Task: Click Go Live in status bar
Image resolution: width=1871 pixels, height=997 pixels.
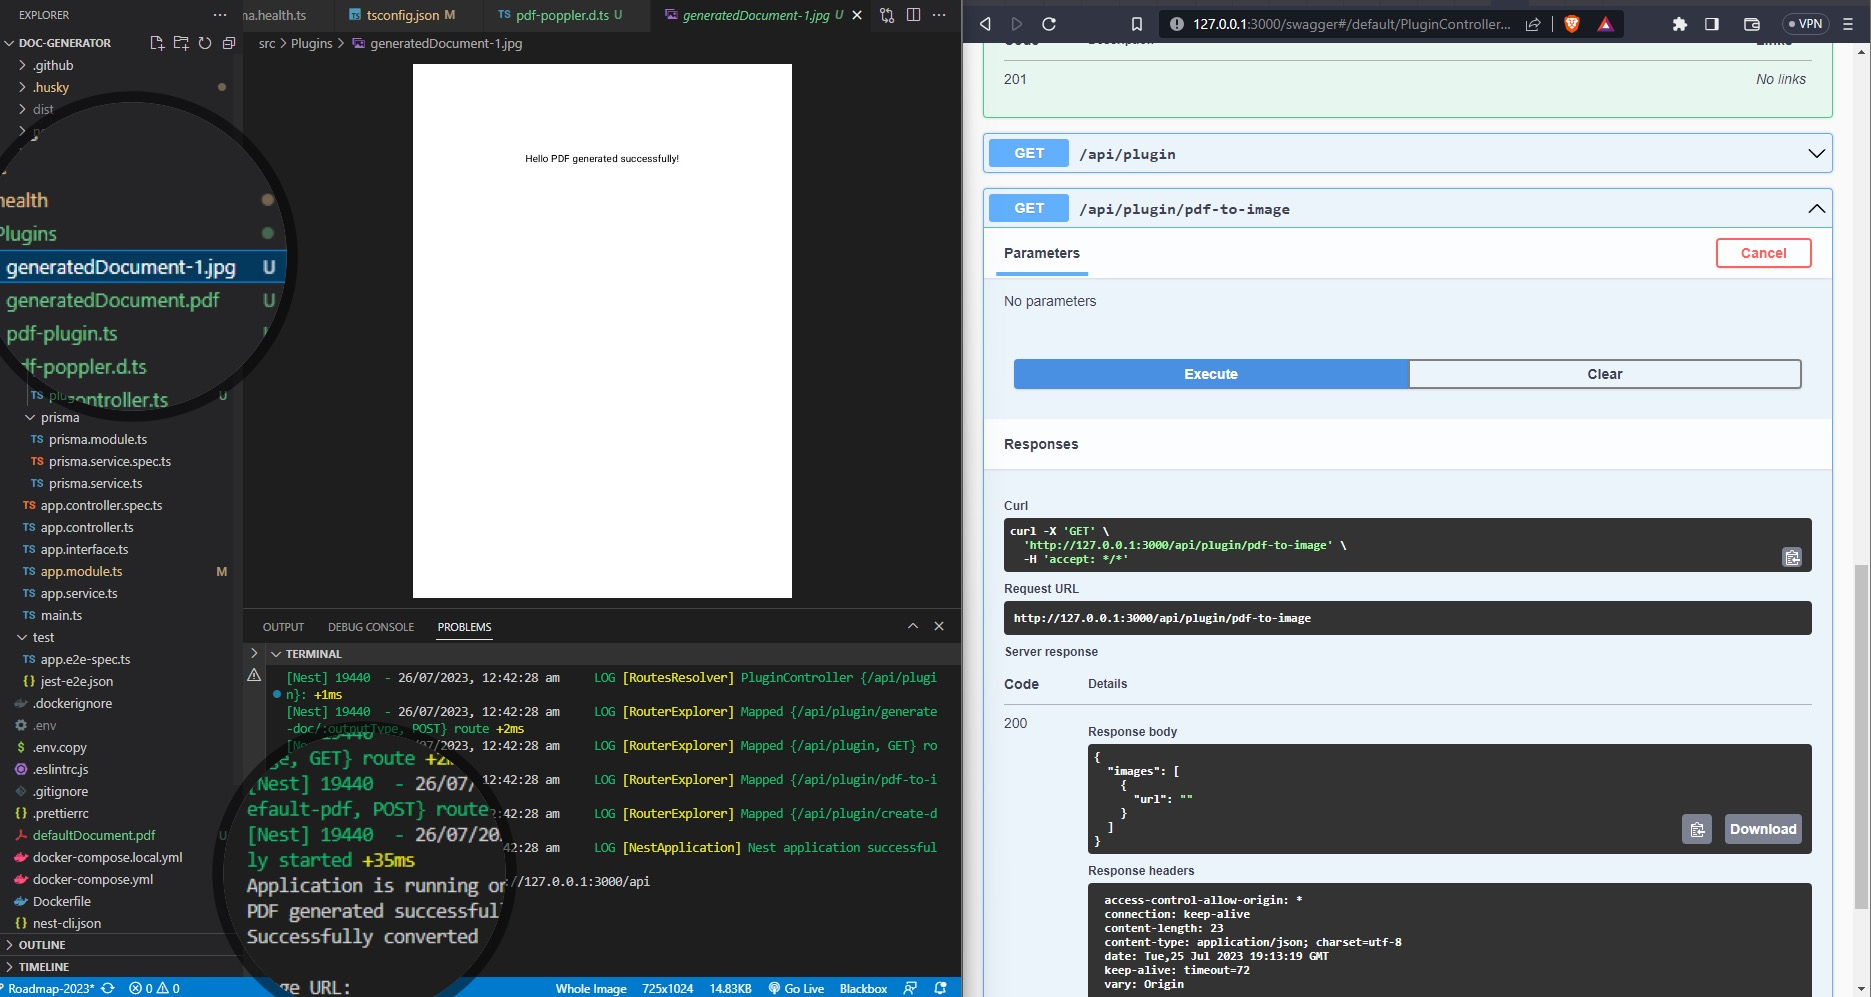Action: point(796,988)
